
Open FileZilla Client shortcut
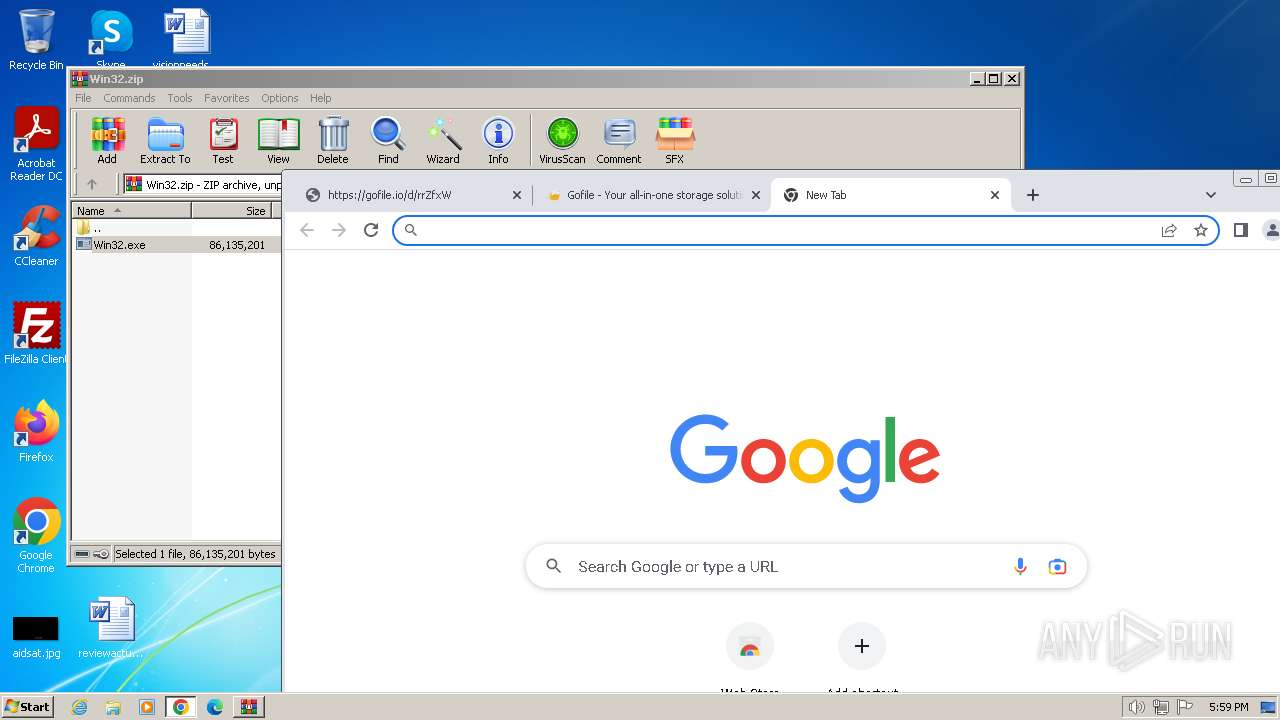[36, 333]
